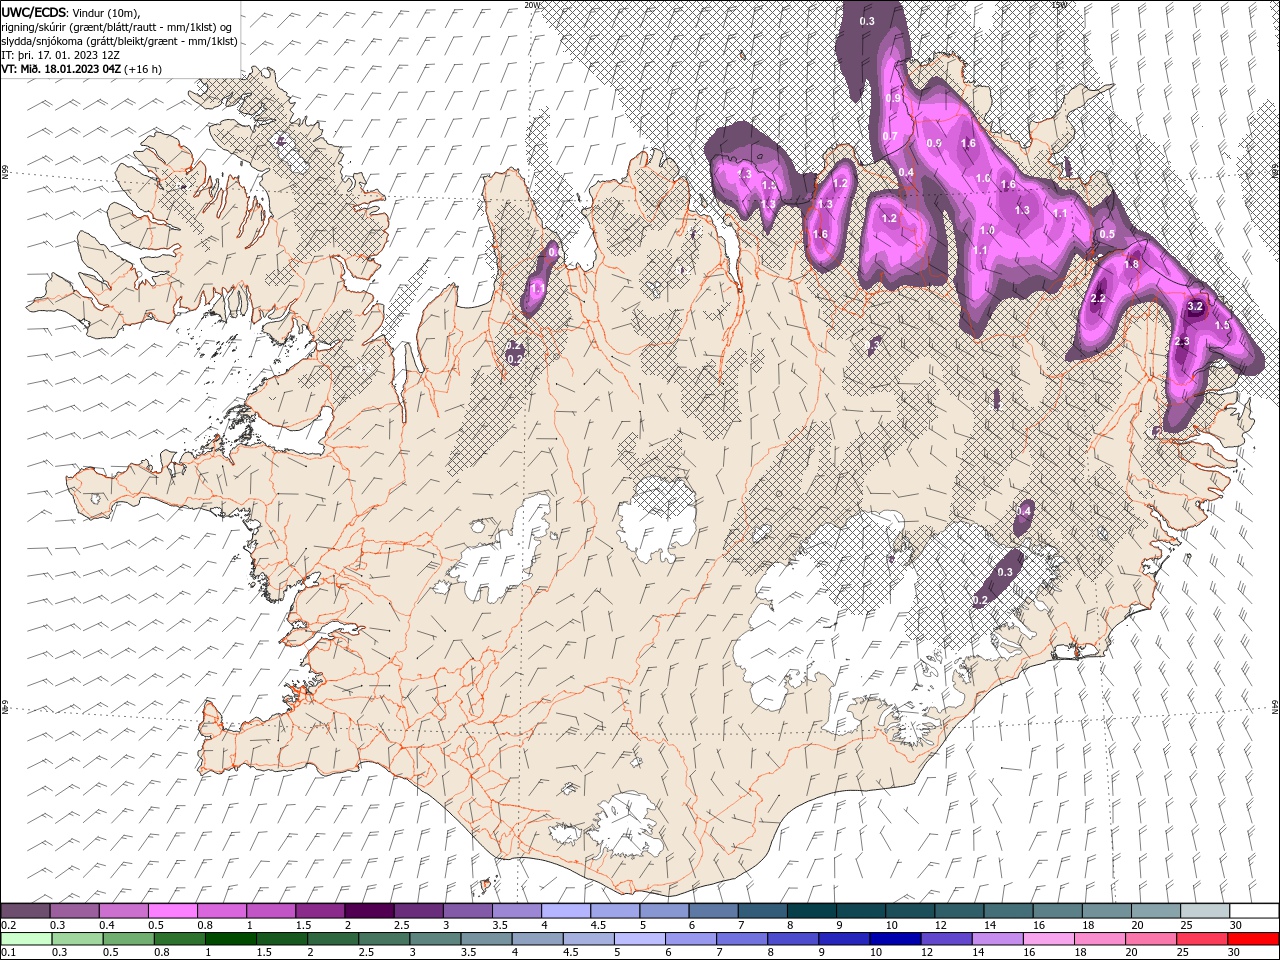Click lower legend red swatch between 25 and 30
Viewport: 1280px width, 960px height.
1202,939
